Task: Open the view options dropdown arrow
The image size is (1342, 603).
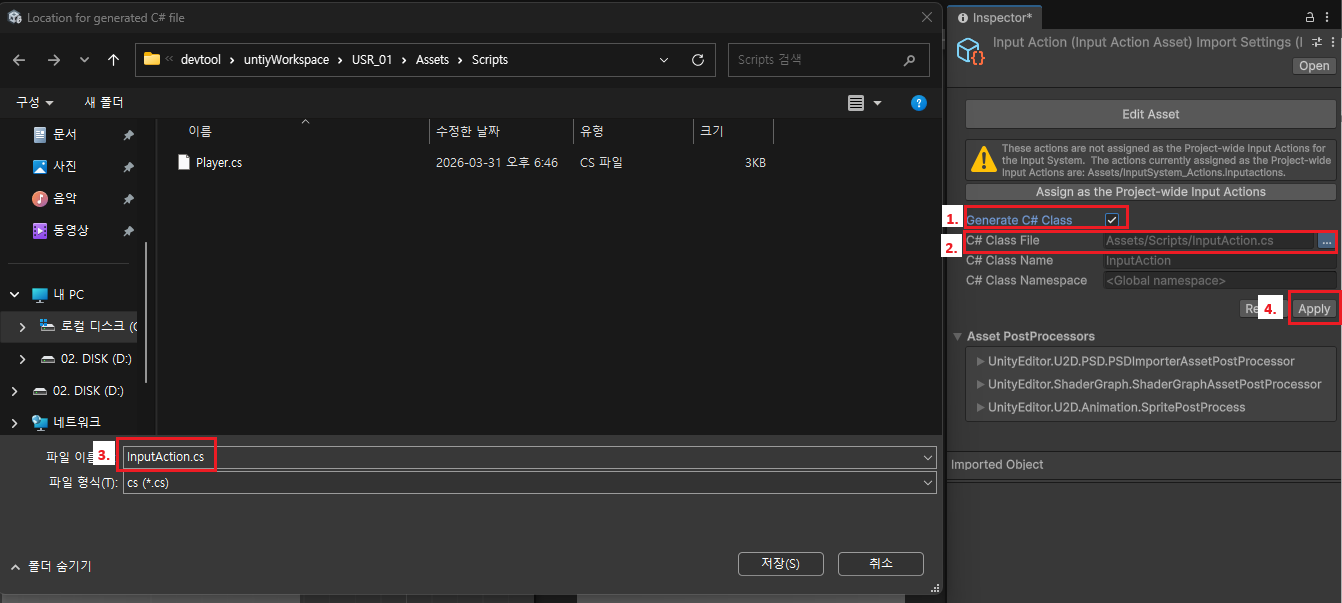Action: pos(878,103)
